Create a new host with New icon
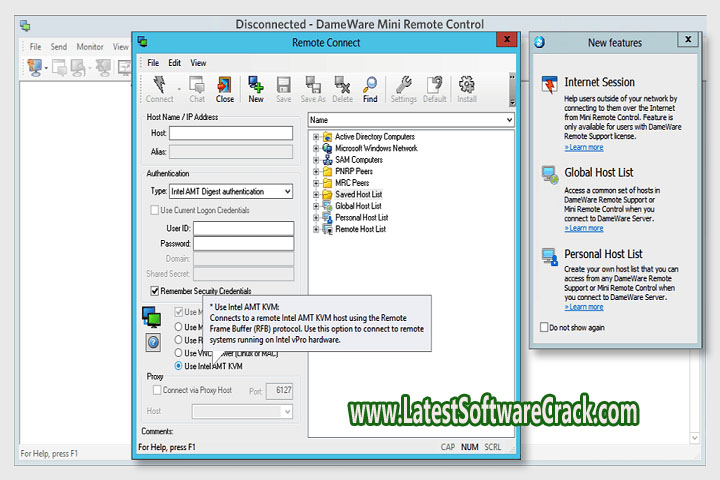Viewport: 720px width, 480px height. point(256,87)
